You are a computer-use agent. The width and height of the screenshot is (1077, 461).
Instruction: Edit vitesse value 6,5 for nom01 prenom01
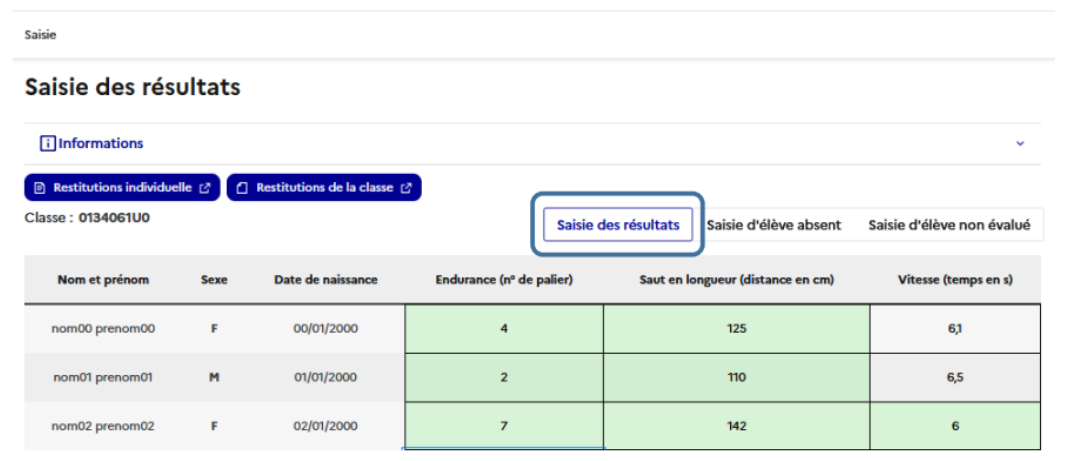(955, 377)
